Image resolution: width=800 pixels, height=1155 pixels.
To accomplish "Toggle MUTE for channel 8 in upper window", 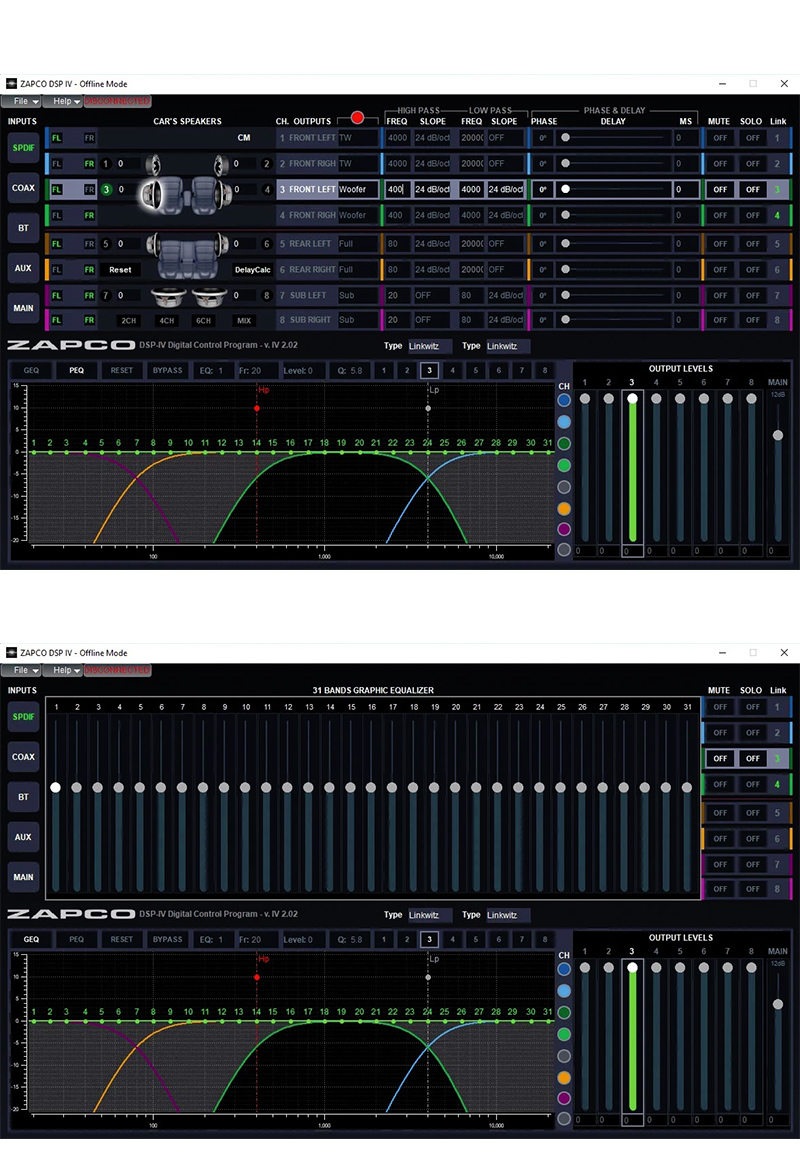I will pyautogui.click(x=720, y=320).
